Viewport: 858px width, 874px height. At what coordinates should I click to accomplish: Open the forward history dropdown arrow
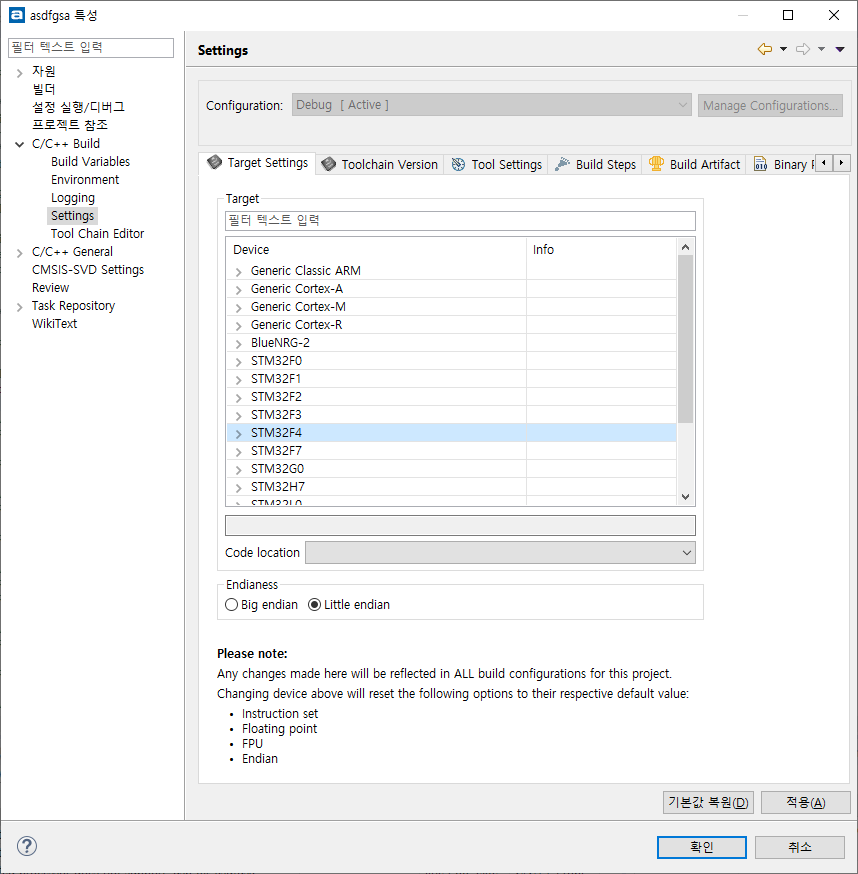(x=821, y=50)
